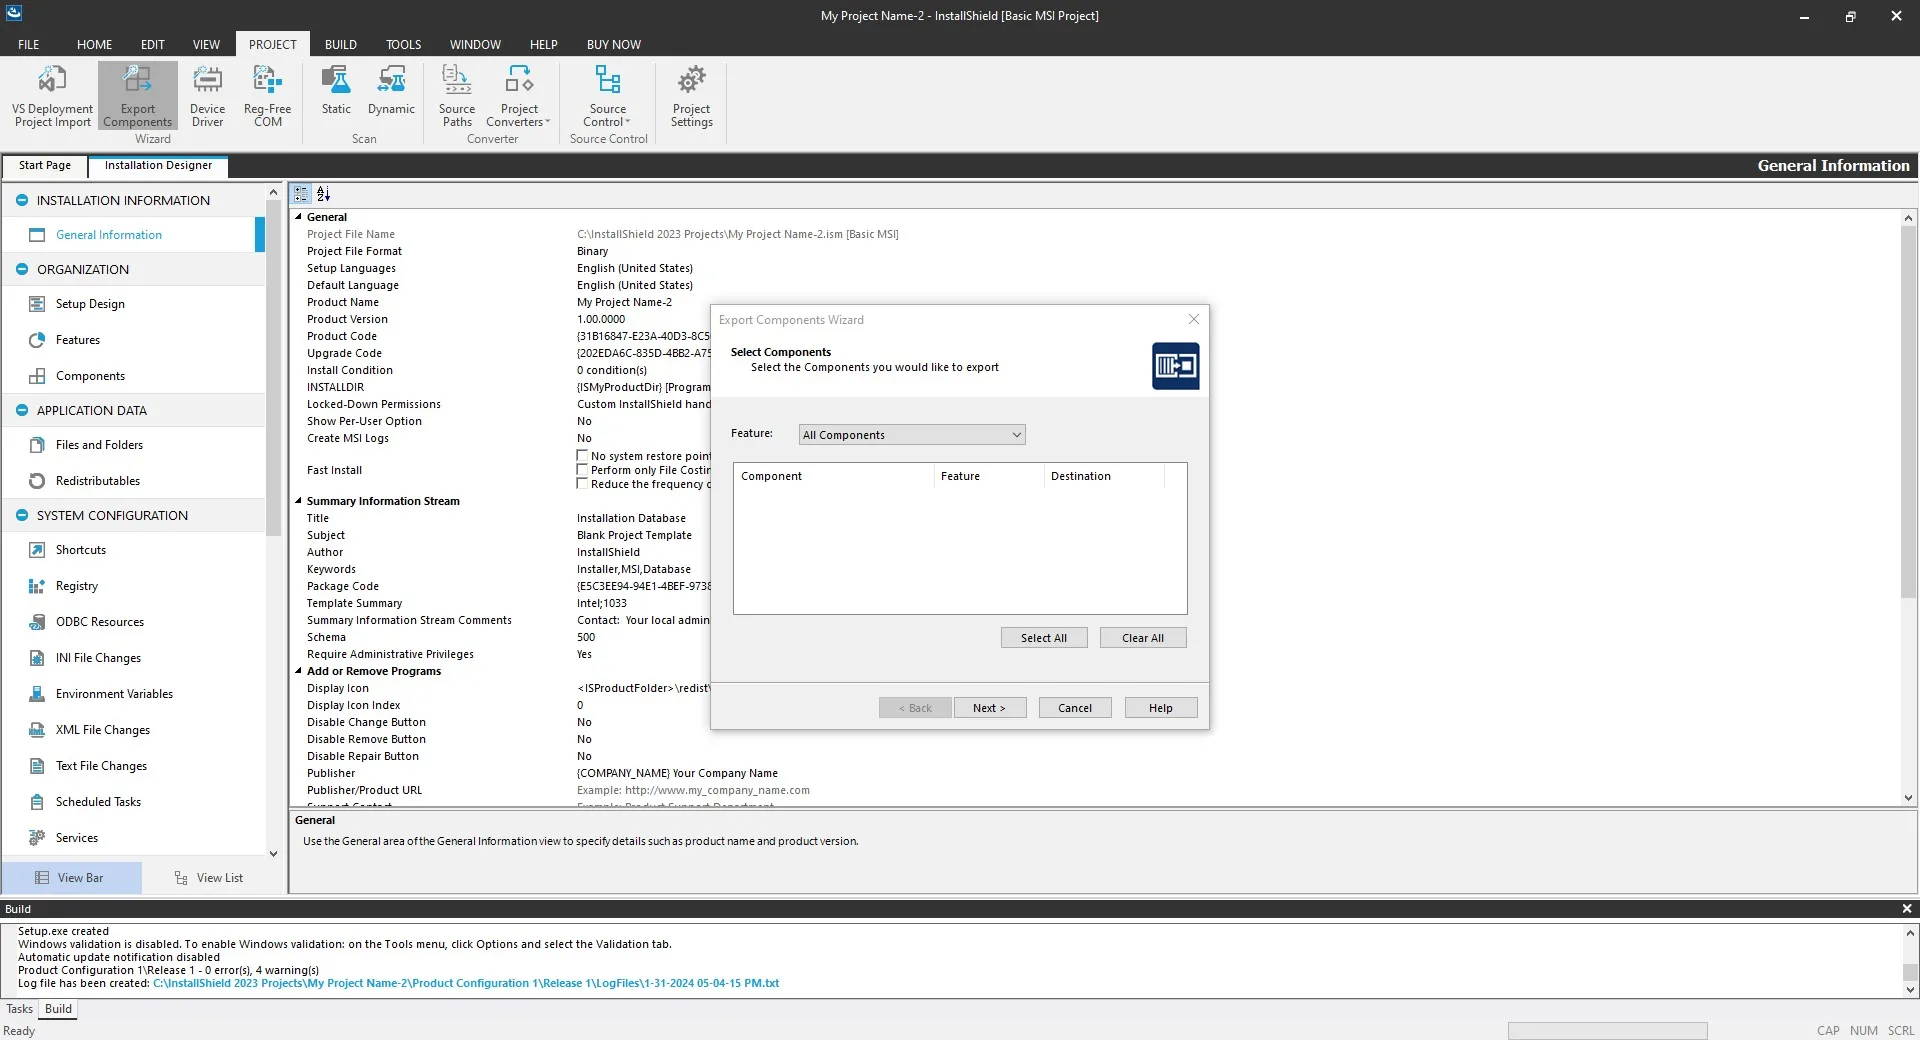This screenshot has width=1920, height=1040.
Task: Collapse the Summary Information Stream section
Action: click(297, 501)
